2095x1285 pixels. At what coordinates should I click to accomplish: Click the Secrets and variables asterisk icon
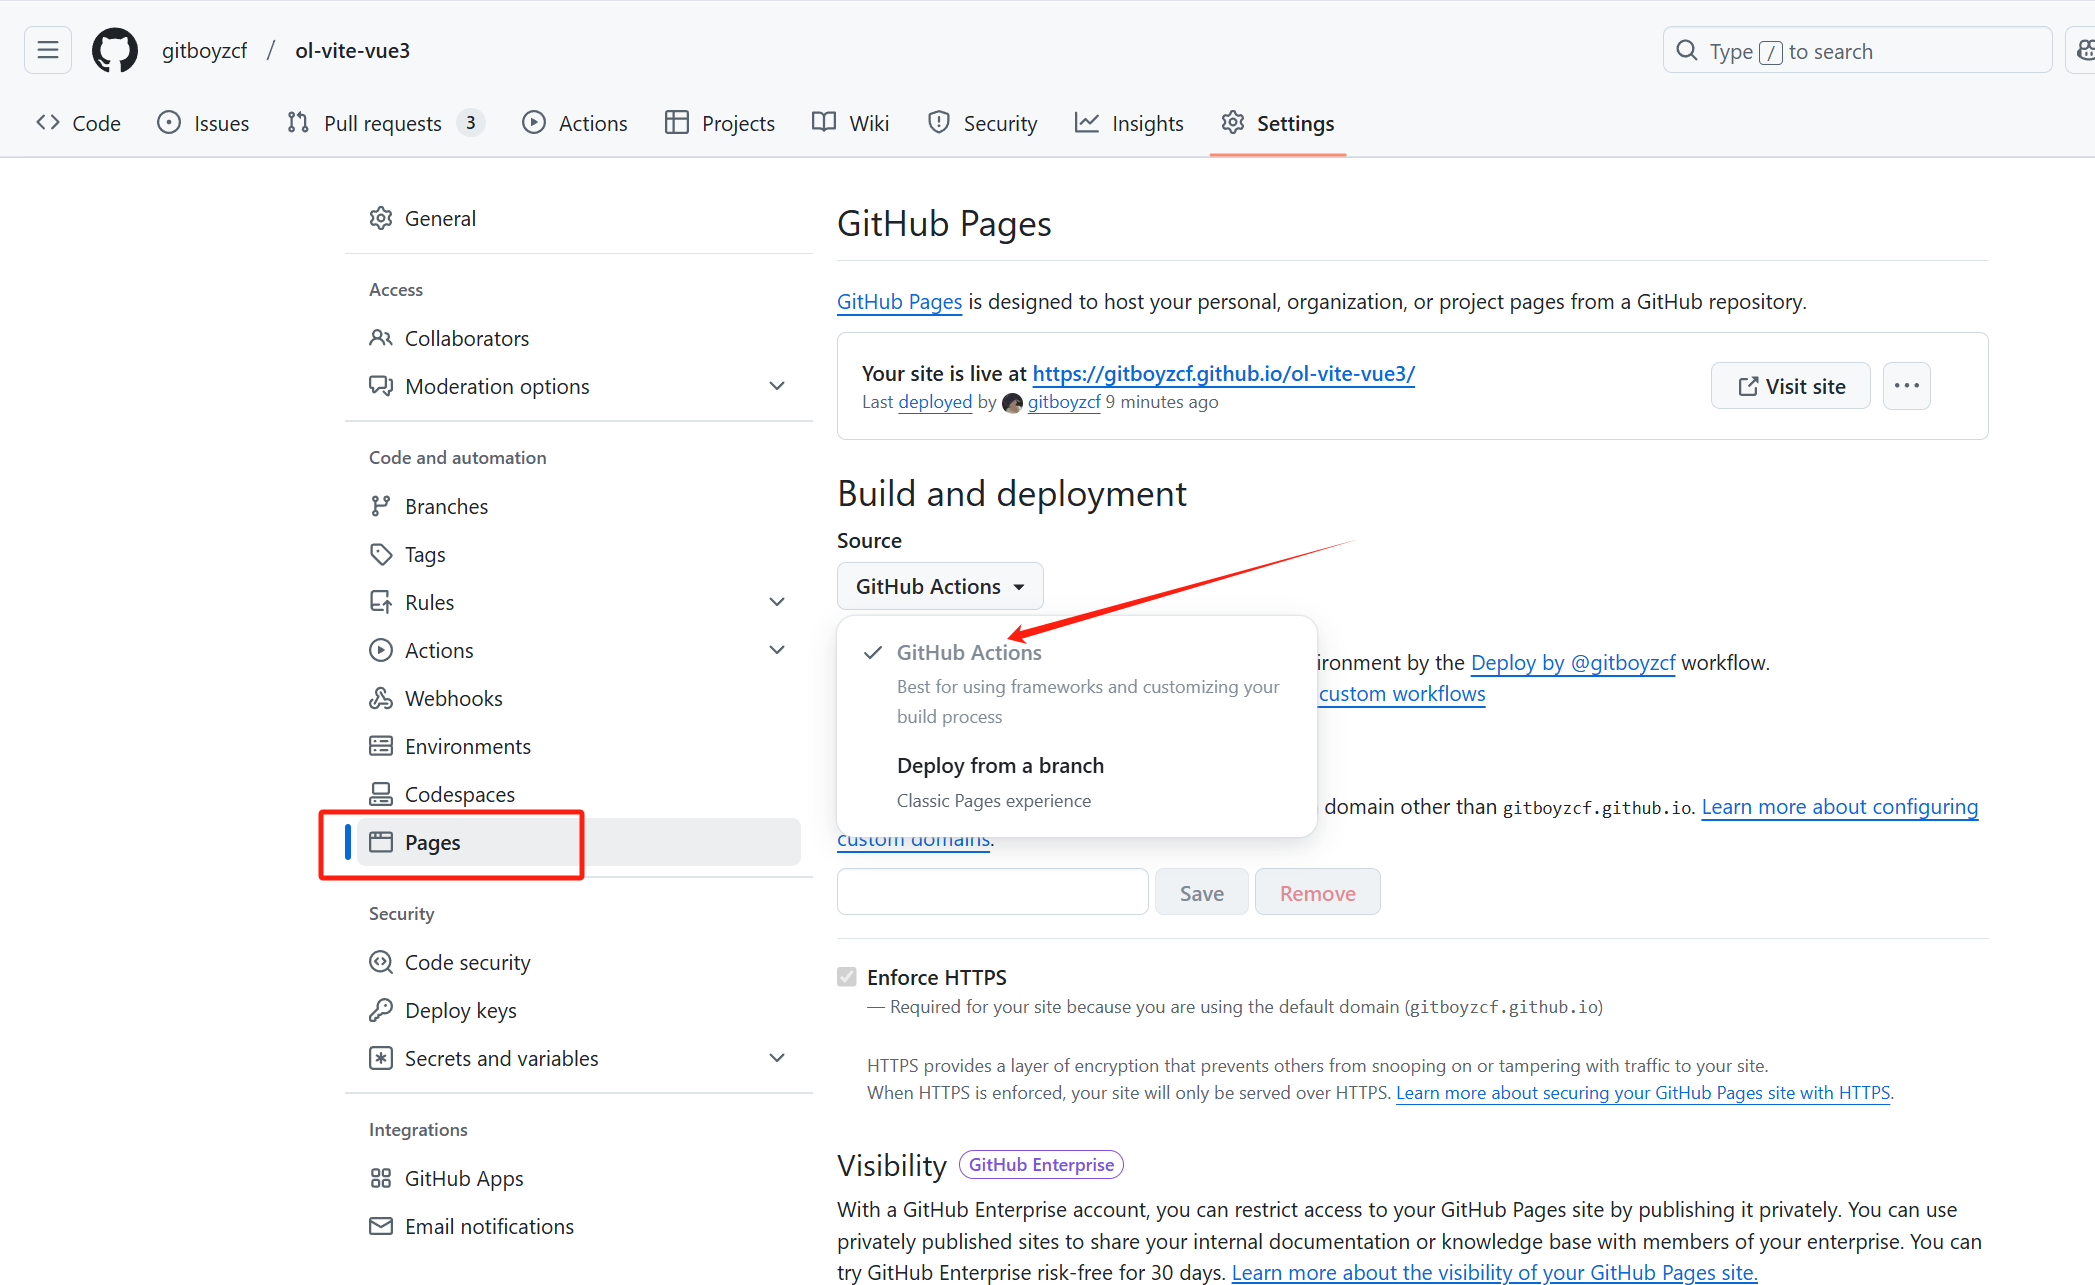point(381,1058)
